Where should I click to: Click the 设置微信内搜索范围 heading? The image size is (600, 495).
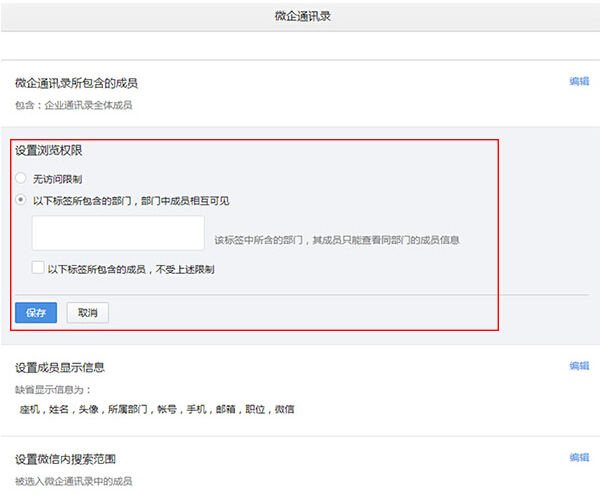(65, 459)
